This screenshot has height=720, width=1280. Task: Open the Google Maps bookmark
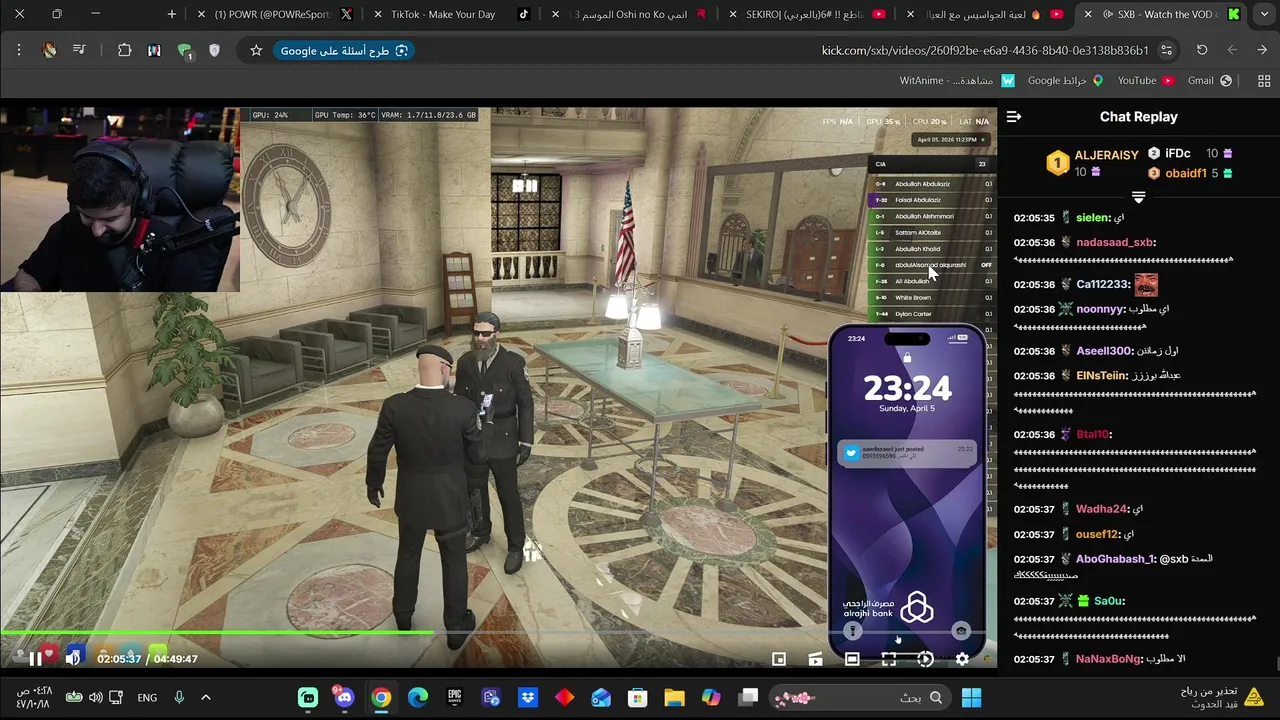point(1065,80)
